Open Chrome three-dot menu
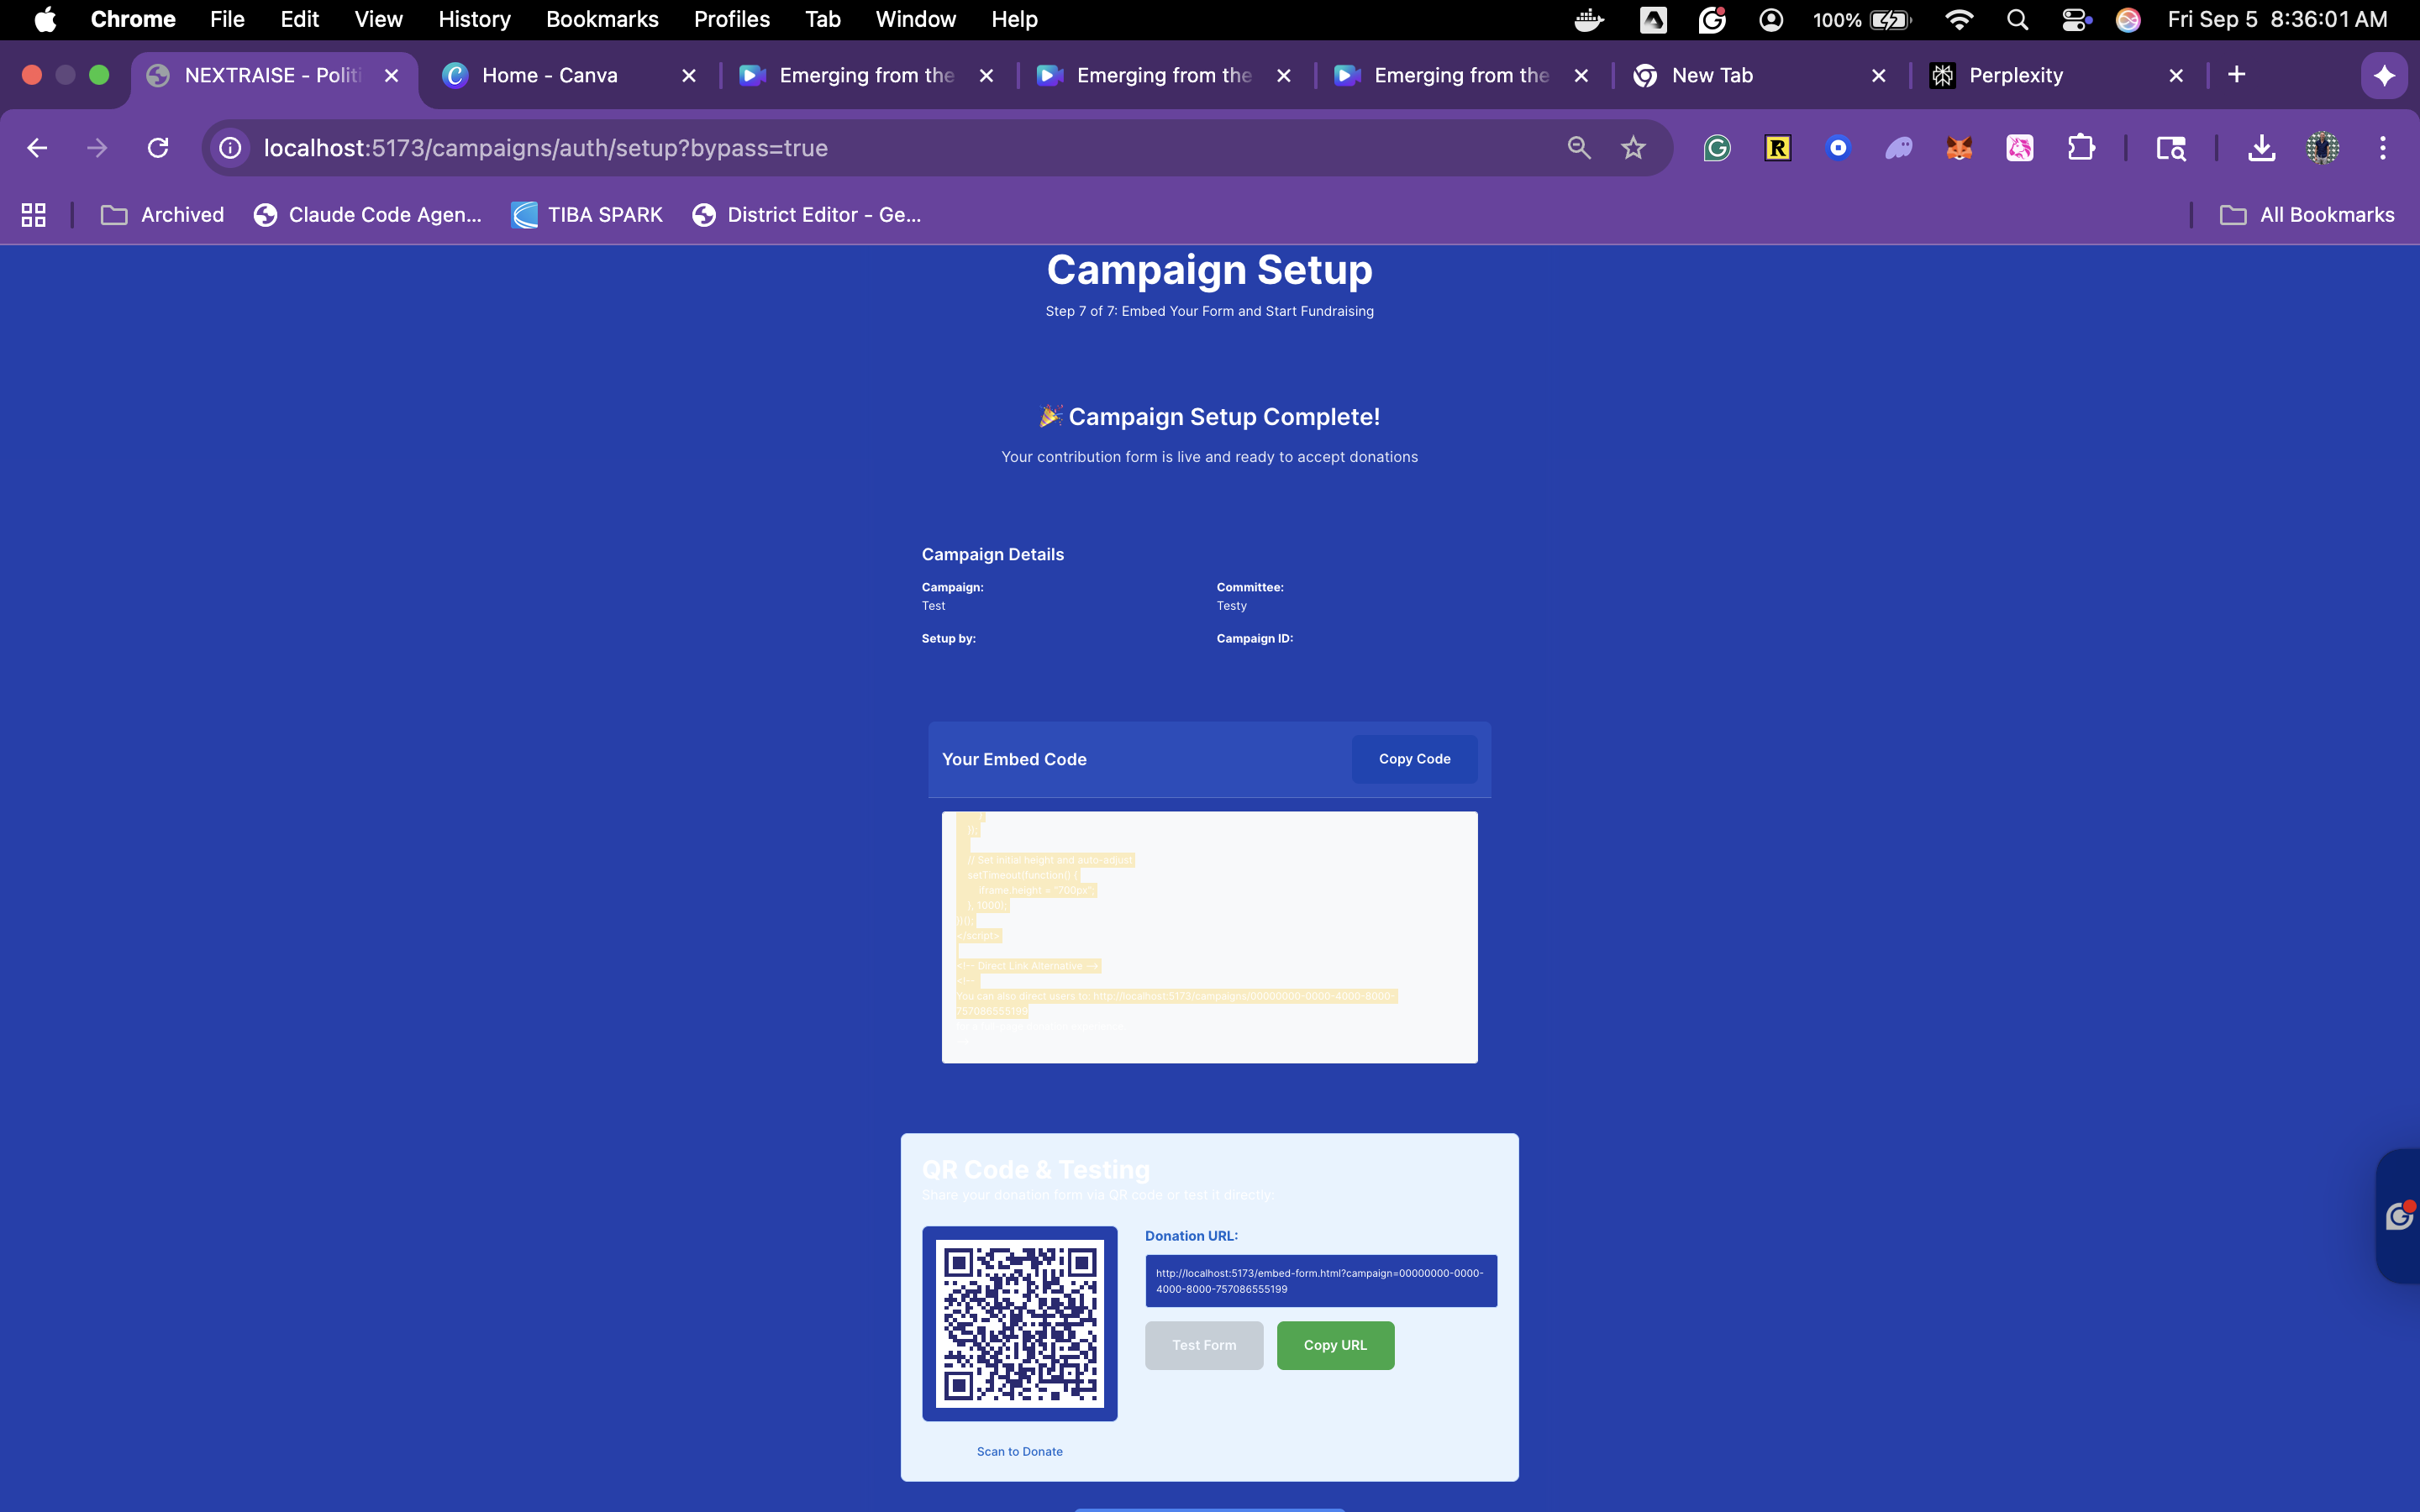Image resolution: width=2420 pixels, height=1512 pixels. (2383, 148)
